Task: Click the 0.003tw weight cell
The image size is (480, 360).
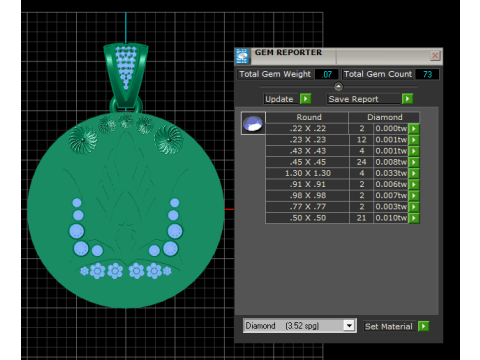Action: [x=391, y=207]
